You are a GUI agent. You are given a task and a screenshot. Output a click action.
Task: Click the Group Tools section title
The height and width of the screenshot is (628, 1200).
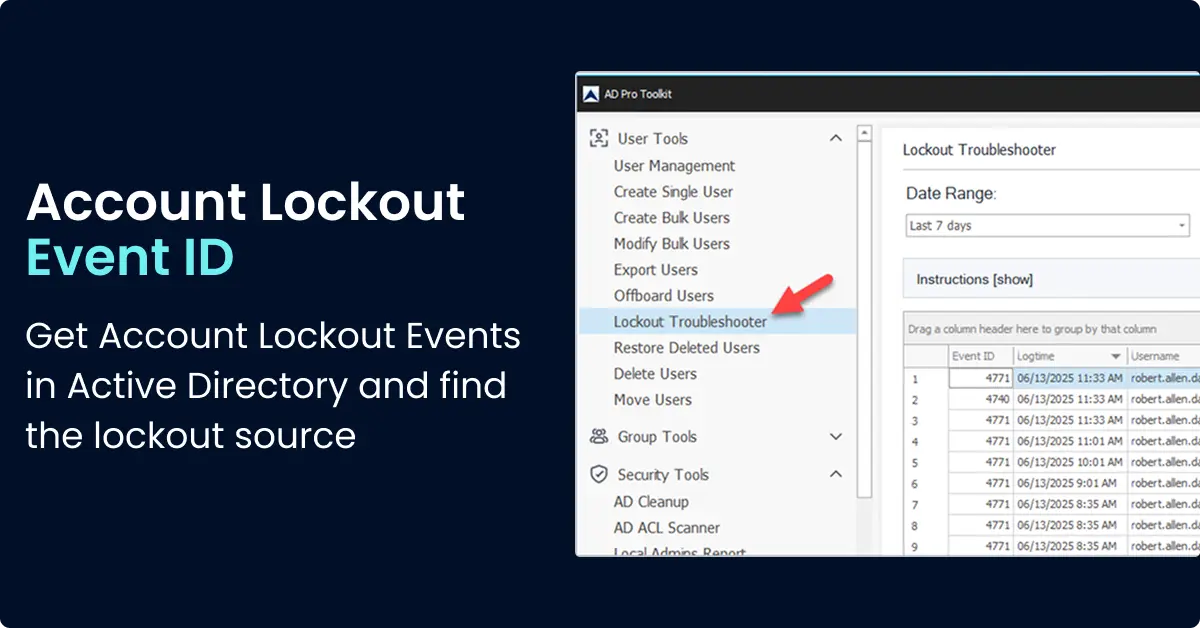(657, 437)
